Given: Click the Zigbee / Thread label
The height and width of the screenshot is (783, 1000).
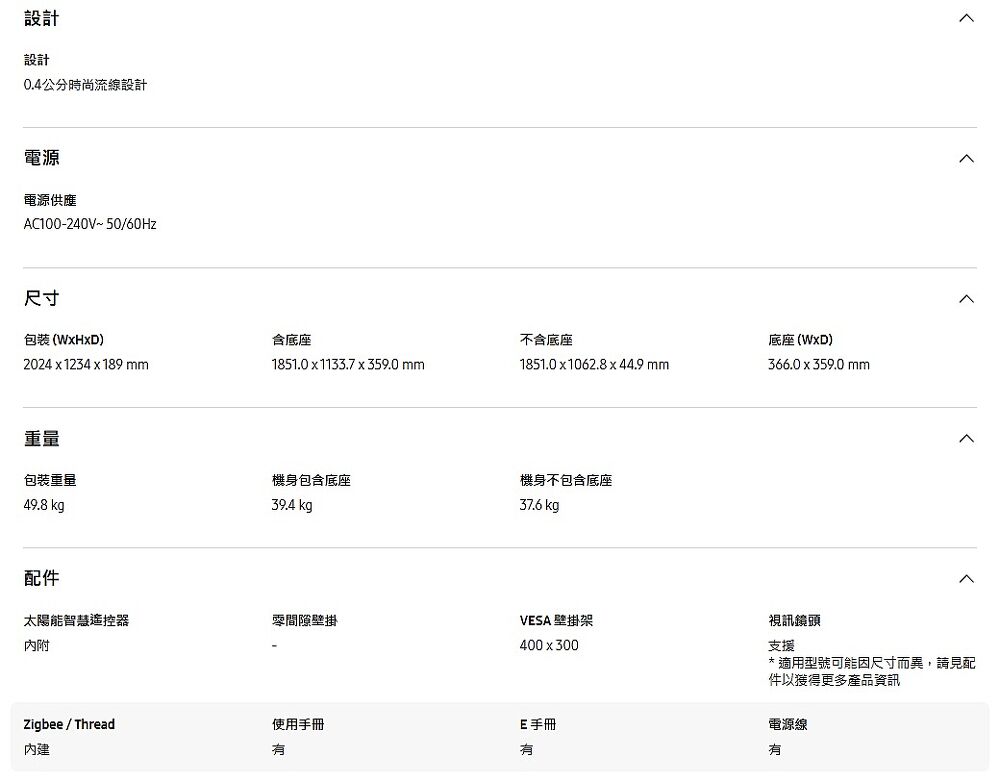Looking at the screenshot, I should point(70,724).
